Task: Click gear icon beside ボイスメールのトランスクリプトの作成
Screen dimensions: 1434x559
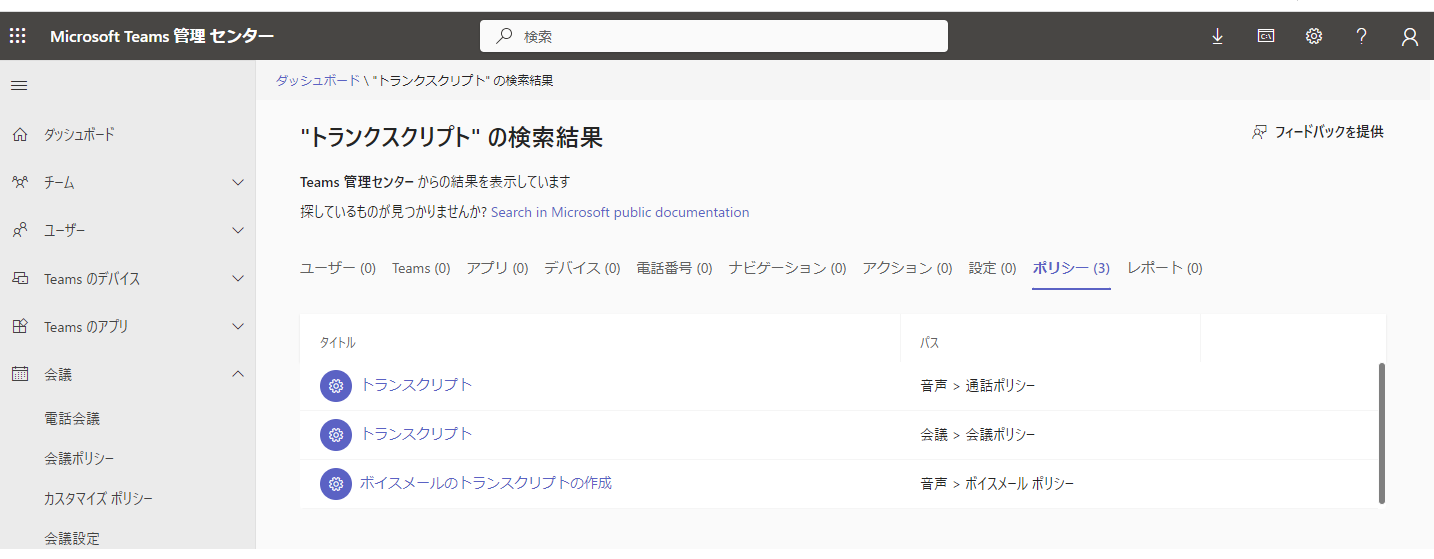Action: pos(336,484)
